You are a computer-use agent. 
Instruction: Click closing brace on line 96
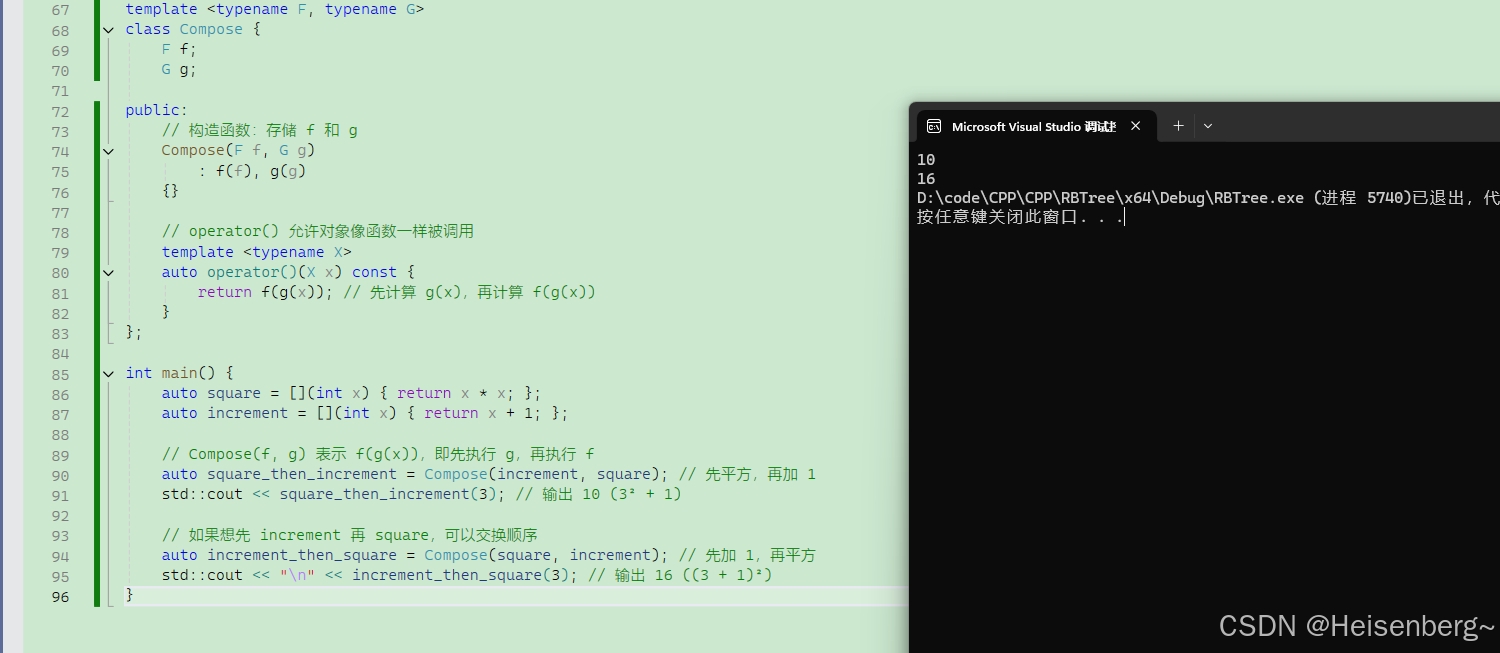tap(129, 595)
